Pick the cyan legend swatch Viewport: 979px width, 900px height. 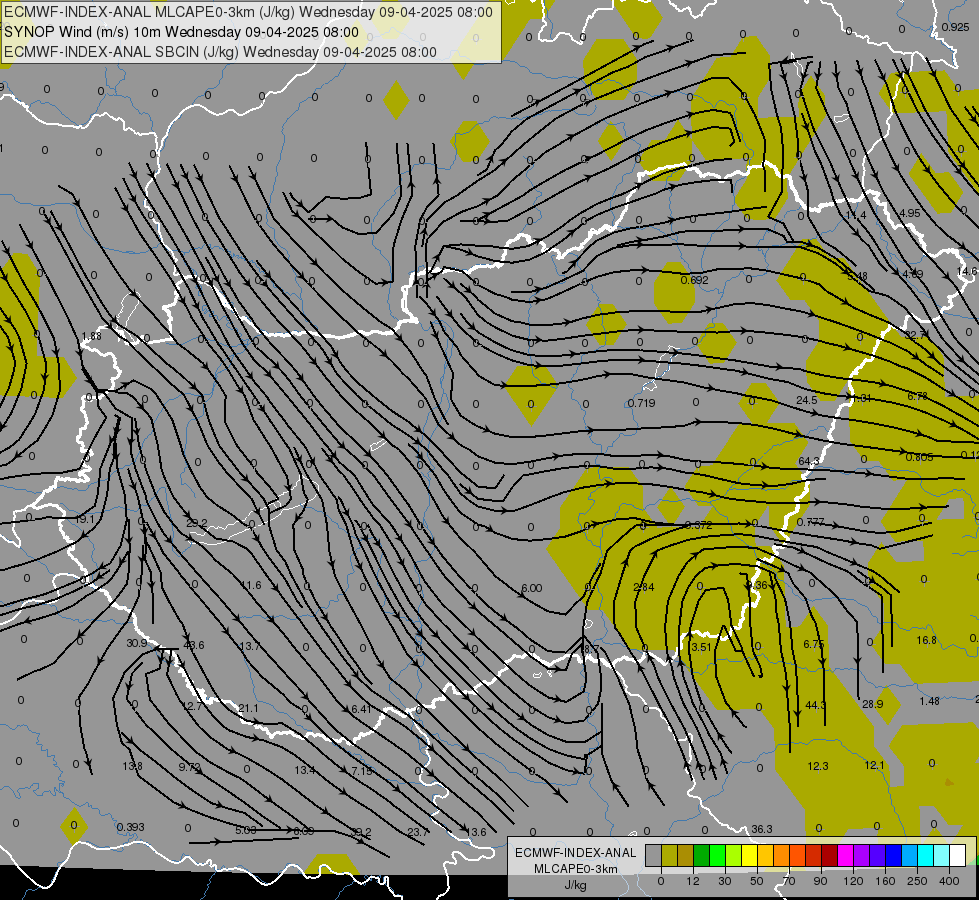(925, 855)
